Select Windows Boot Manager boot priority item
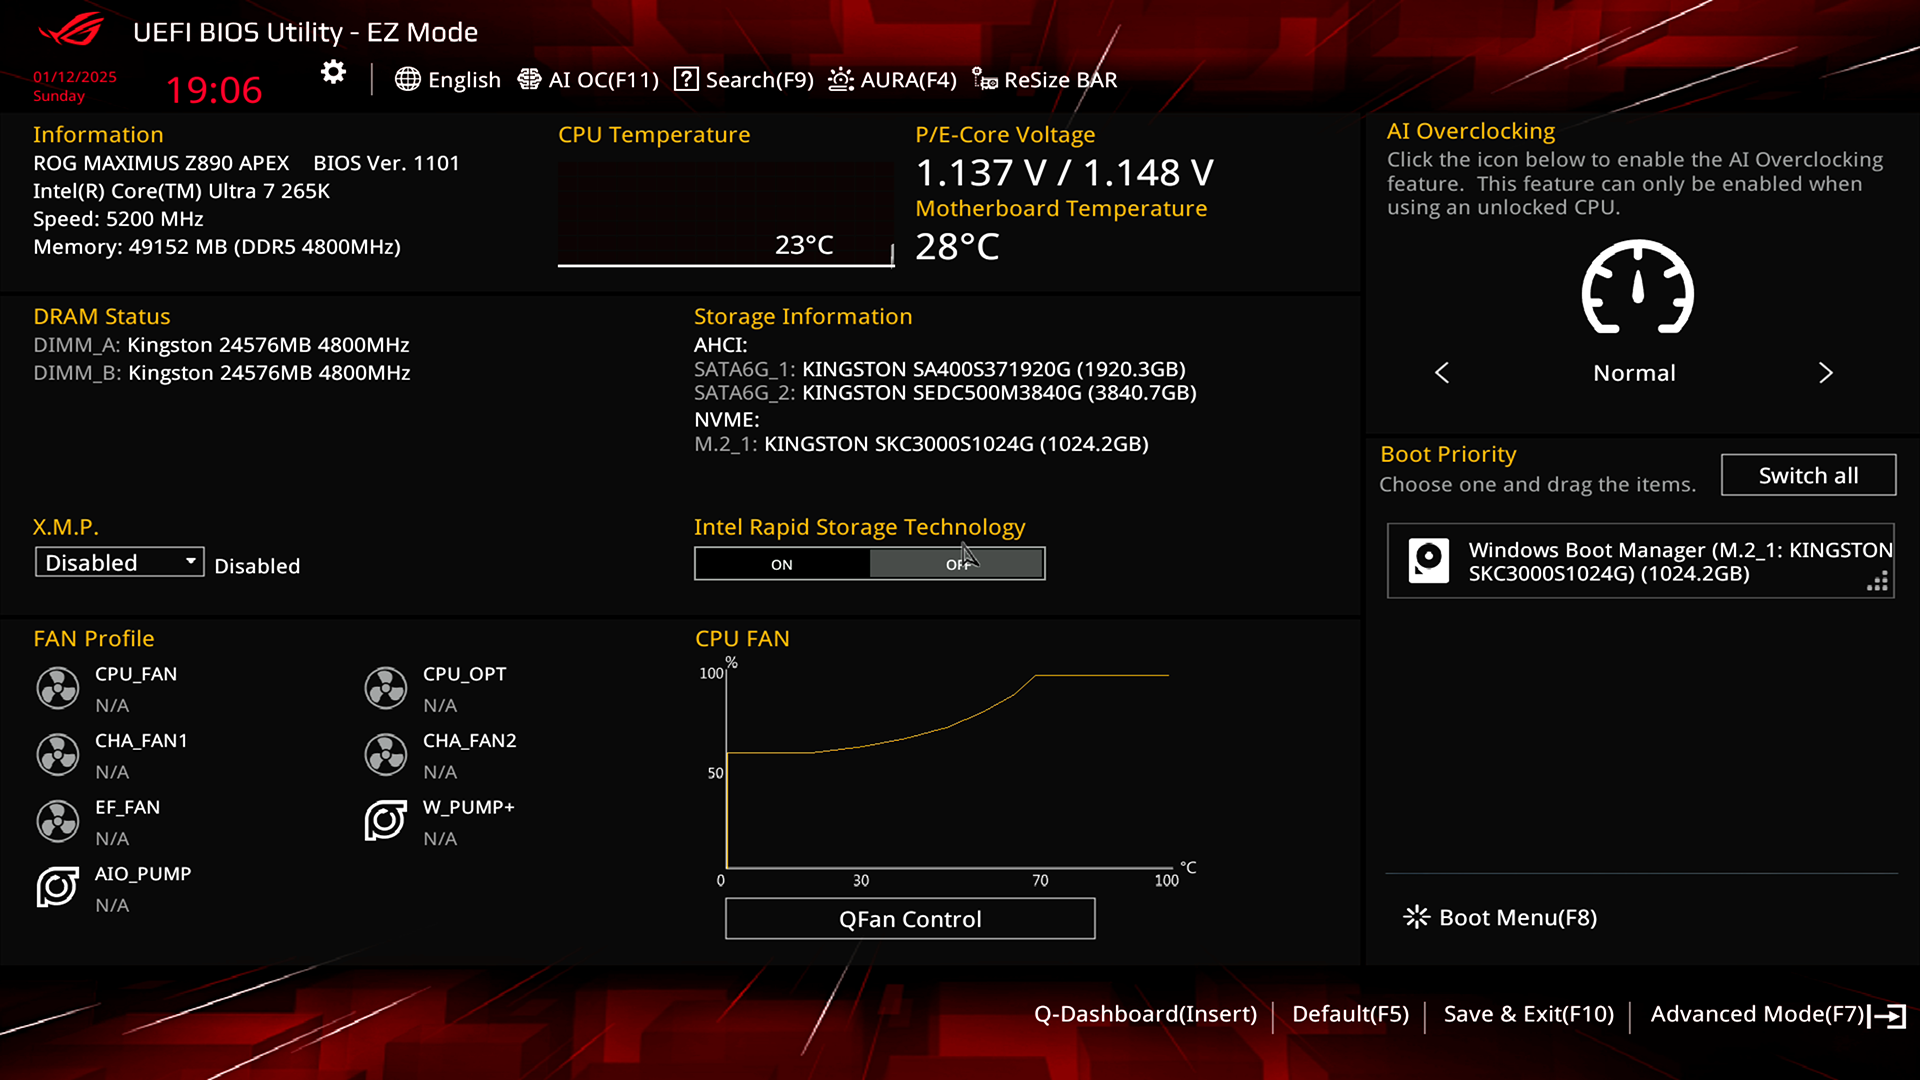Image resolution: width=1920 pixels, height=1080 pixels. coord(1640,561)
